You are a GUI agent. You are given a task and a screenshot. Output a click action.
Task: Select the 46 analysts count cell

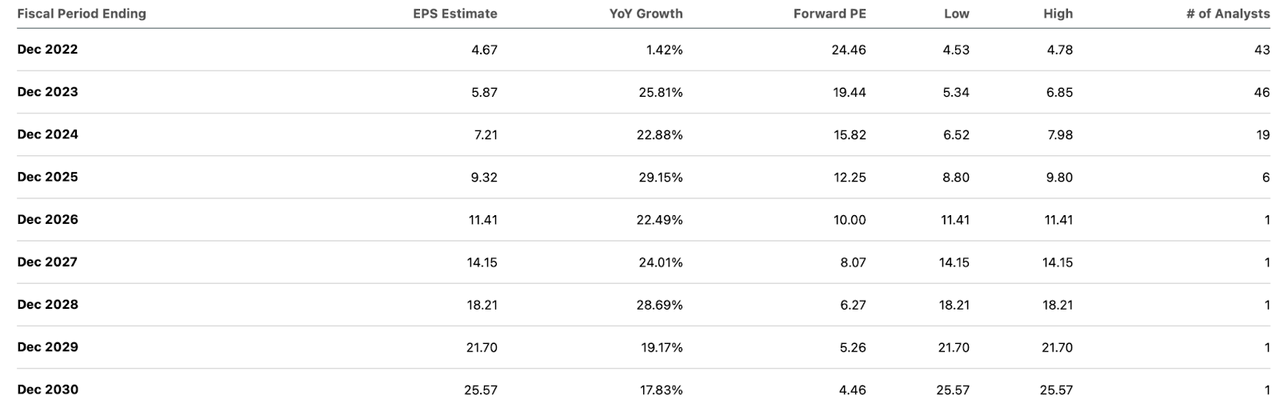[1261, 92]
